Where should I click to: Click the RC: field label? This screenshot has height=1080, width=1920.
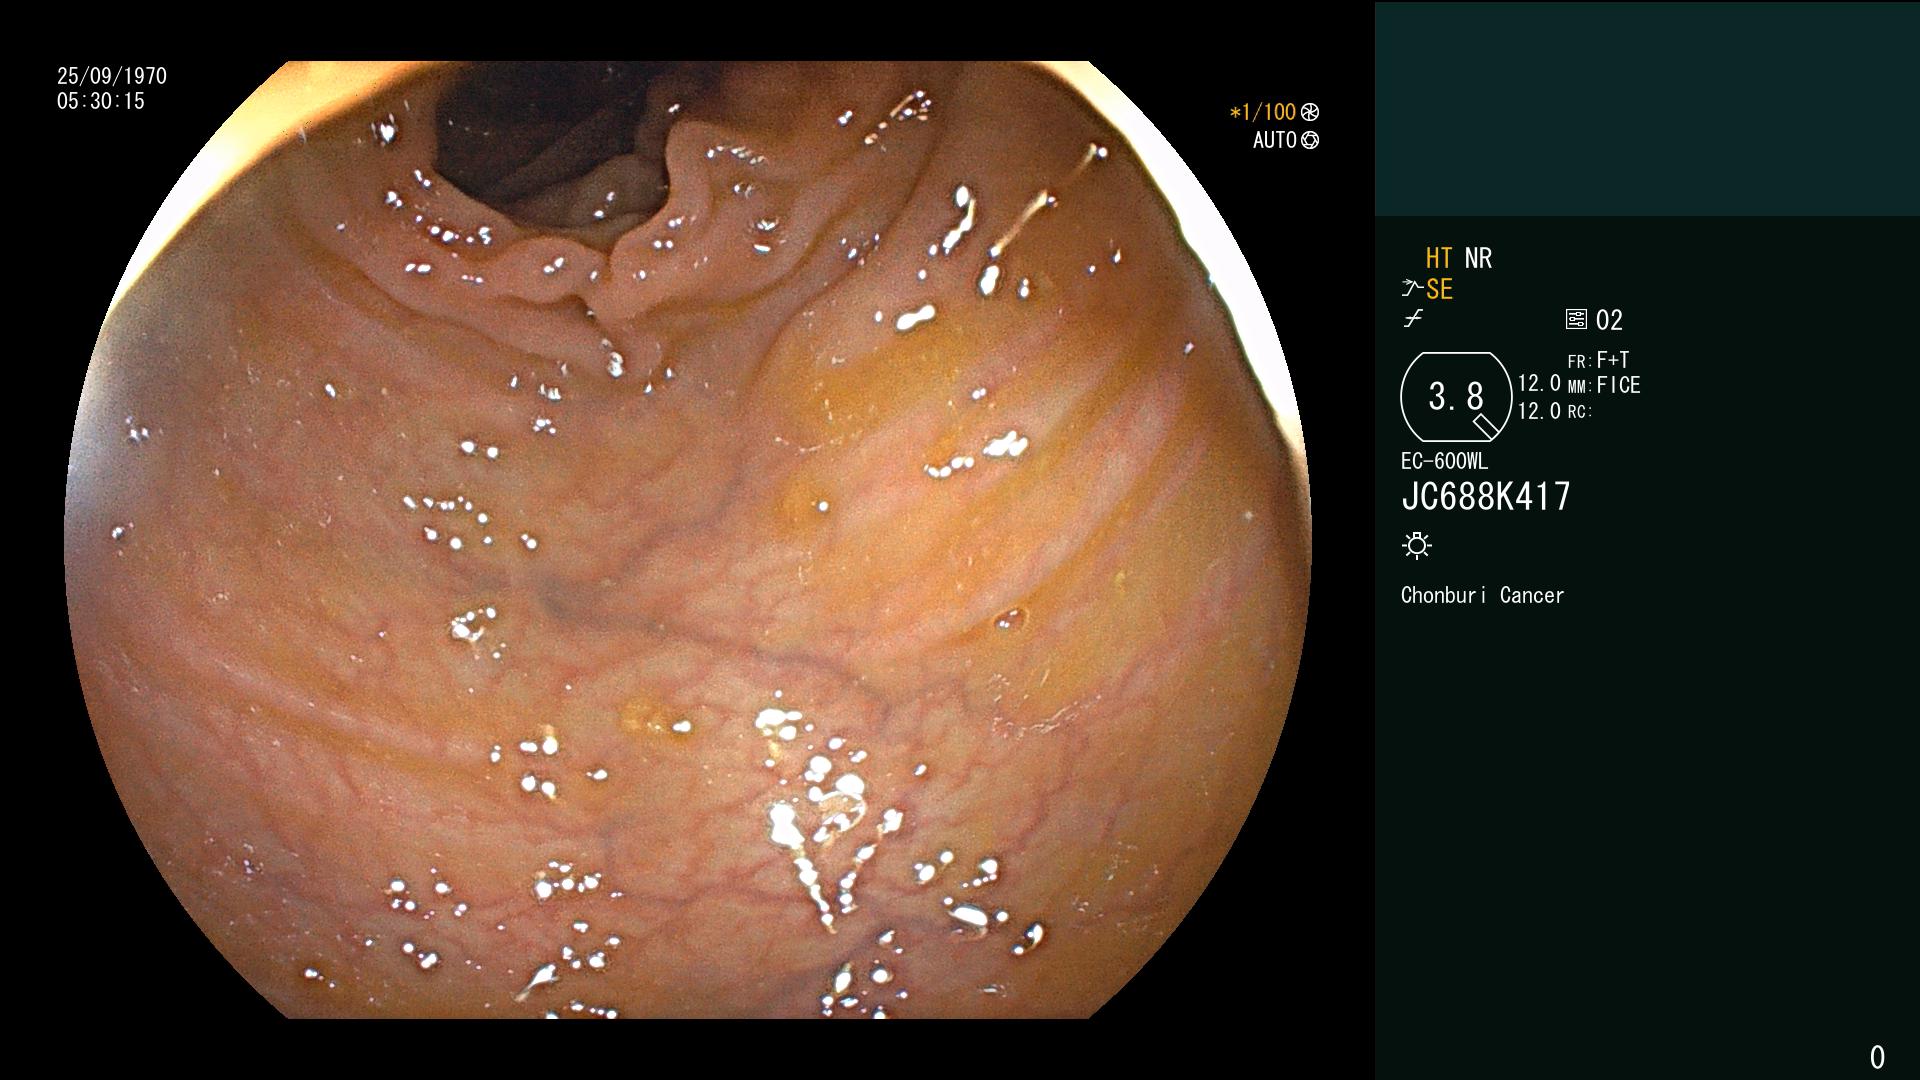point(1579,411)
